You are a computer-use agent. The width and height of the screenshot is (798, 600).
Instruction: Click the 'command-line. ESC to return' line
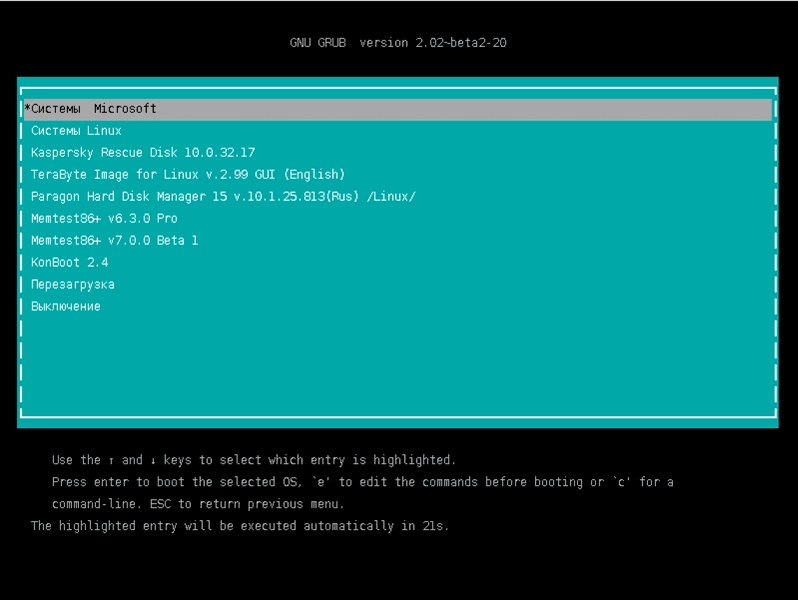click(198, 504)
